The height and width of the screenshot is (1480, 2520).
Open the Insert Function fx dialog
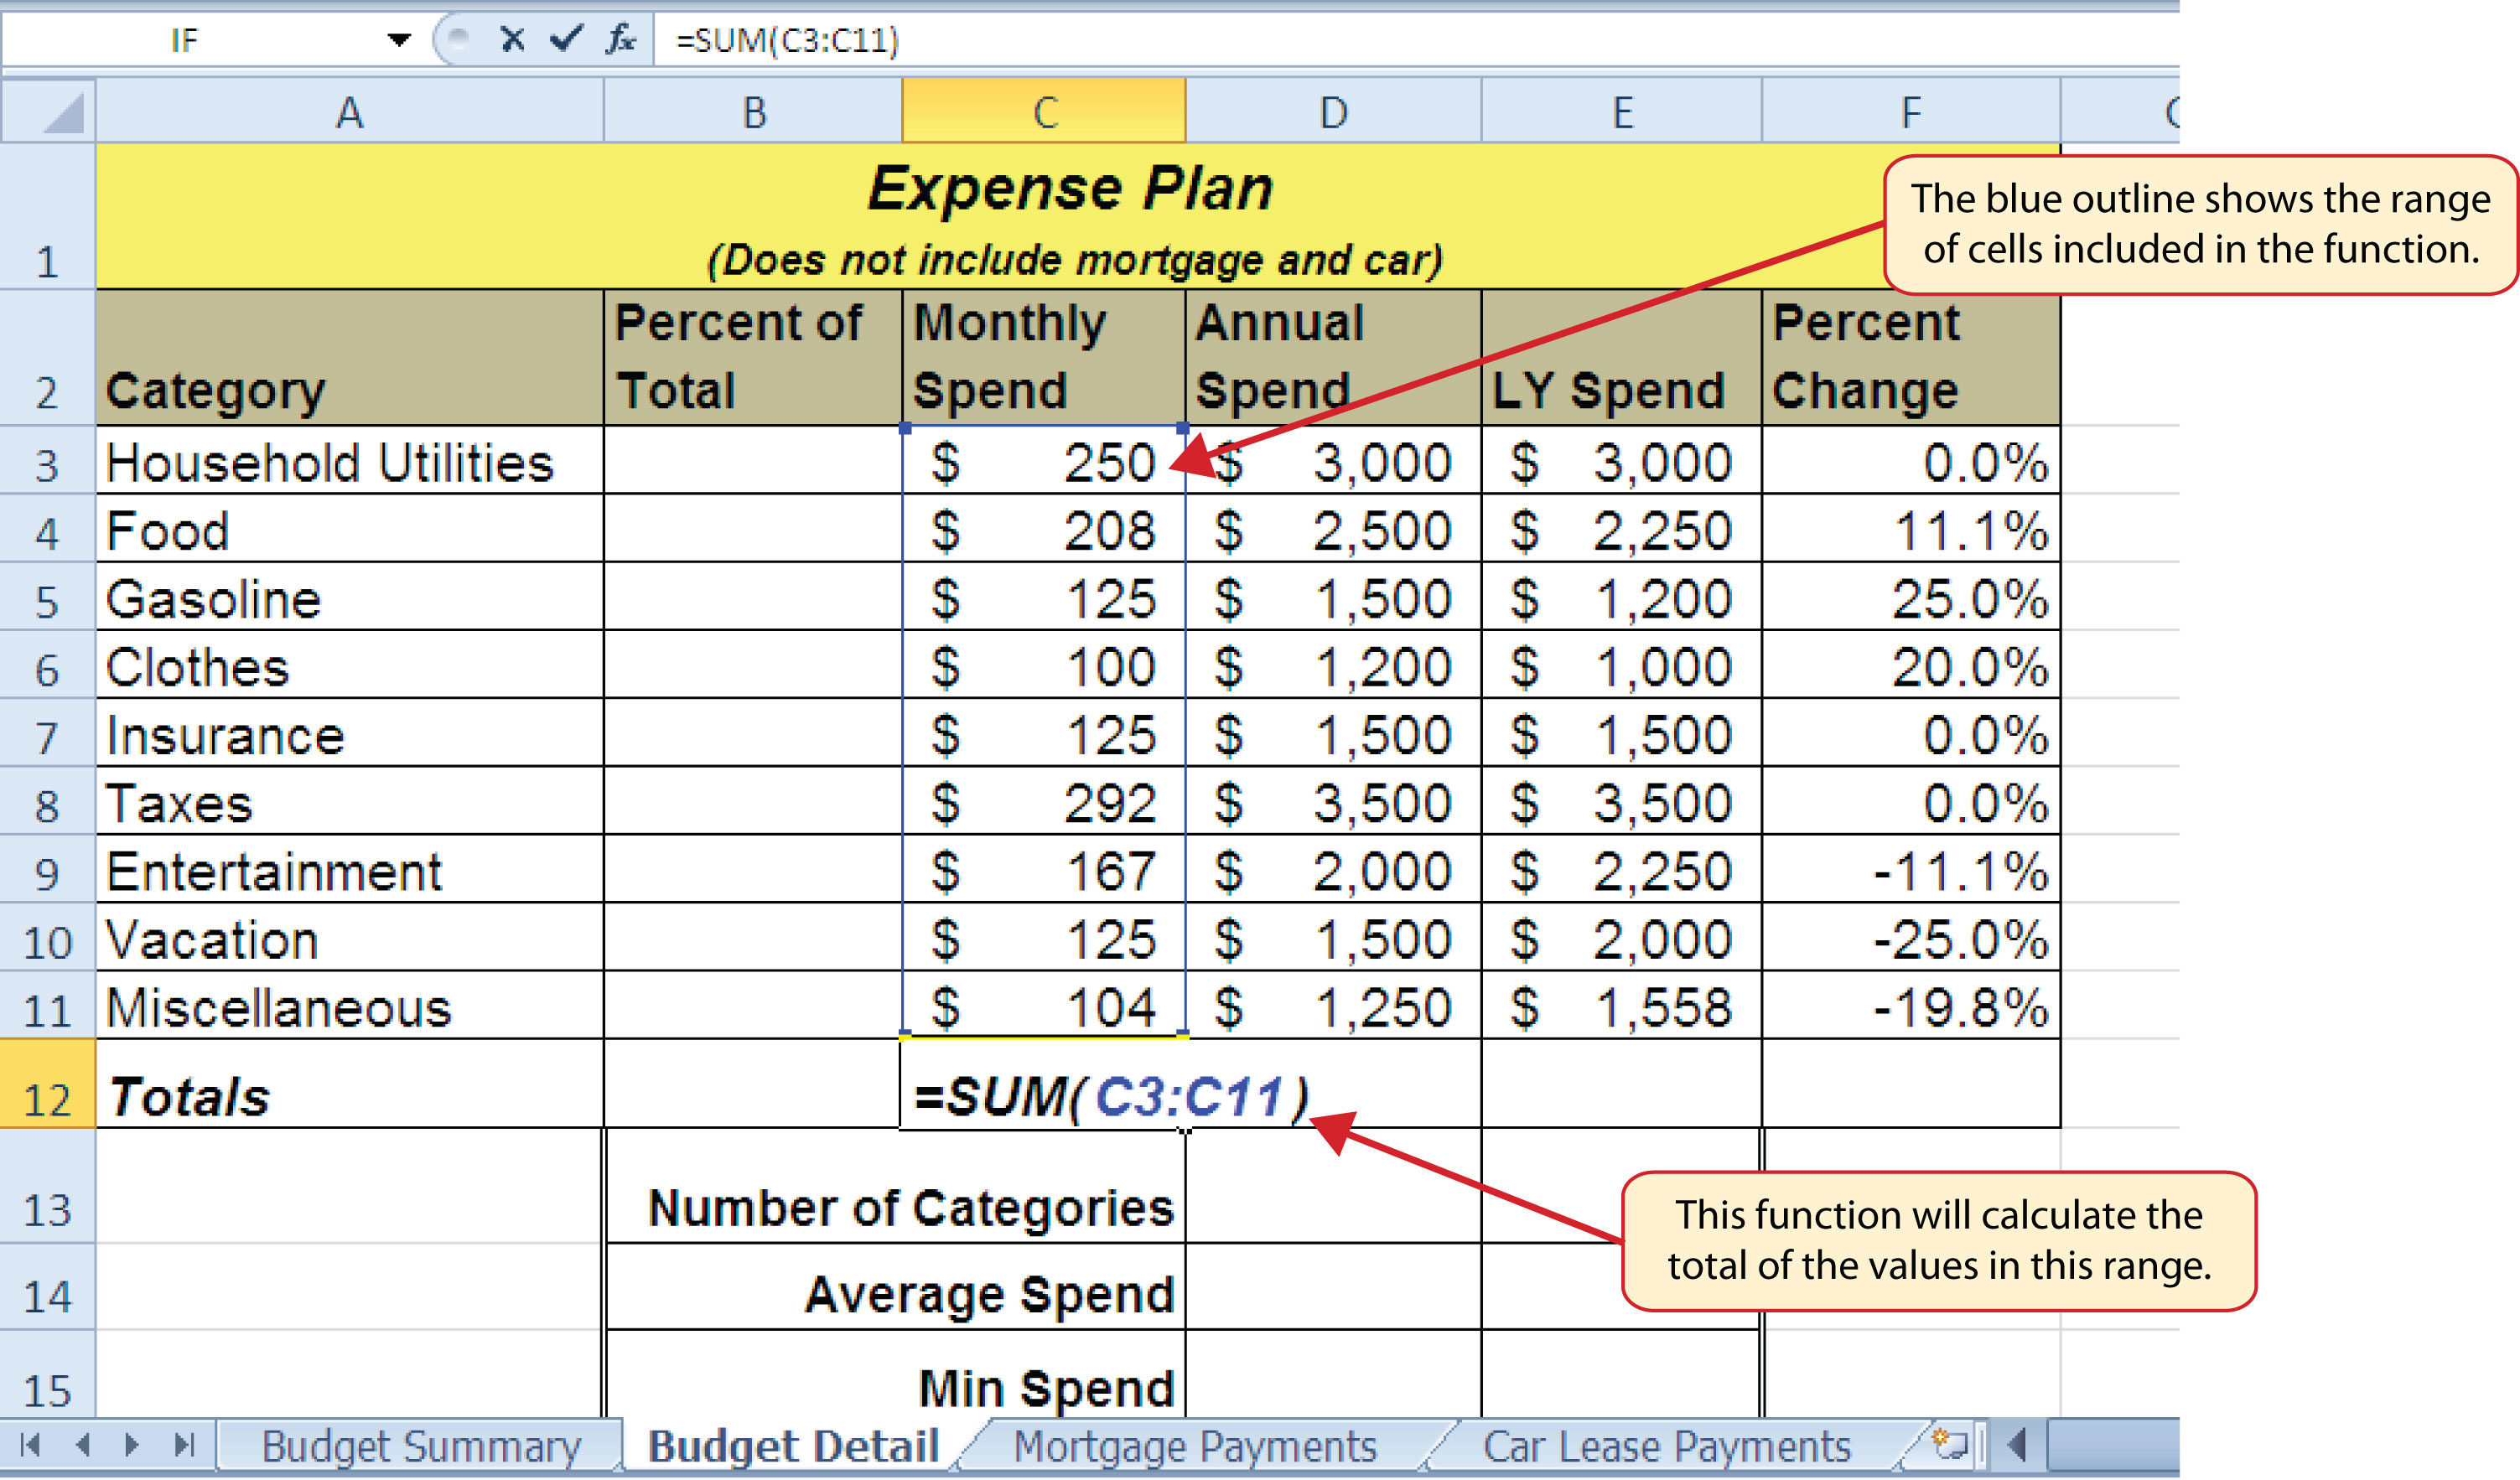point(620,39)
